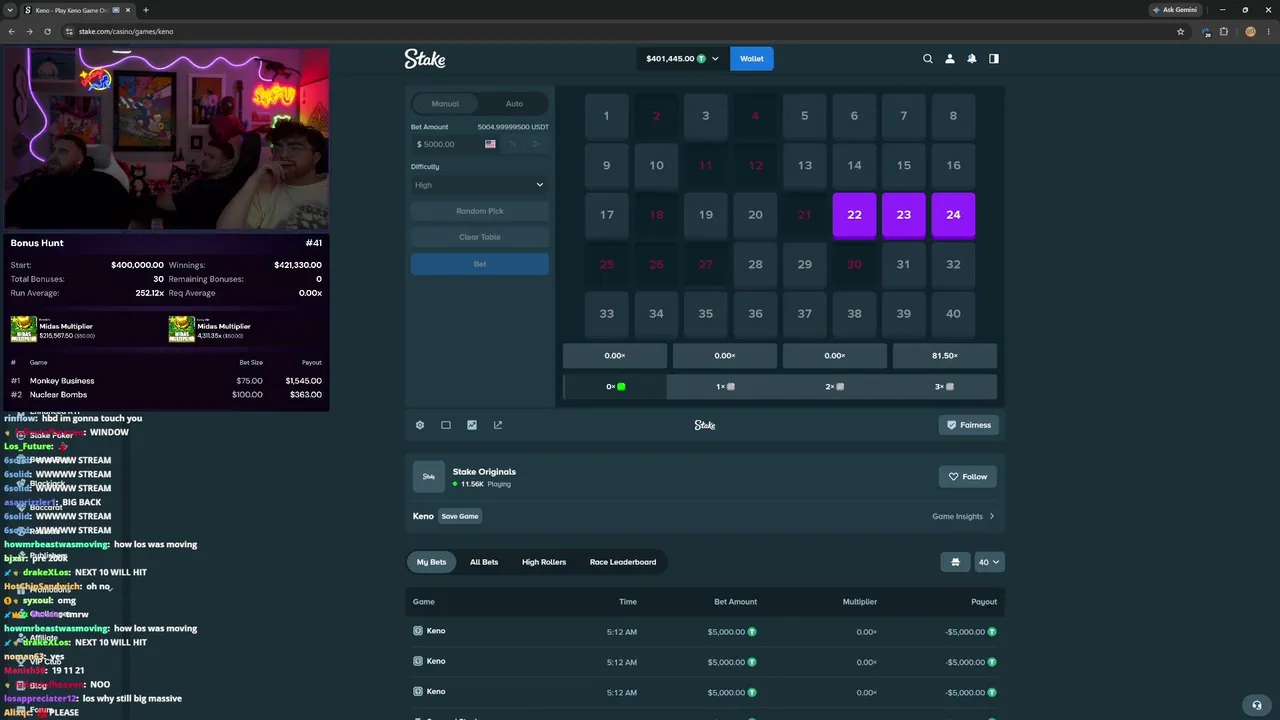The width and height of the screenshot is (1280, 720).
Task: Click the Monkey Business bonus hunt row
Action: click(x=166, y=381)
